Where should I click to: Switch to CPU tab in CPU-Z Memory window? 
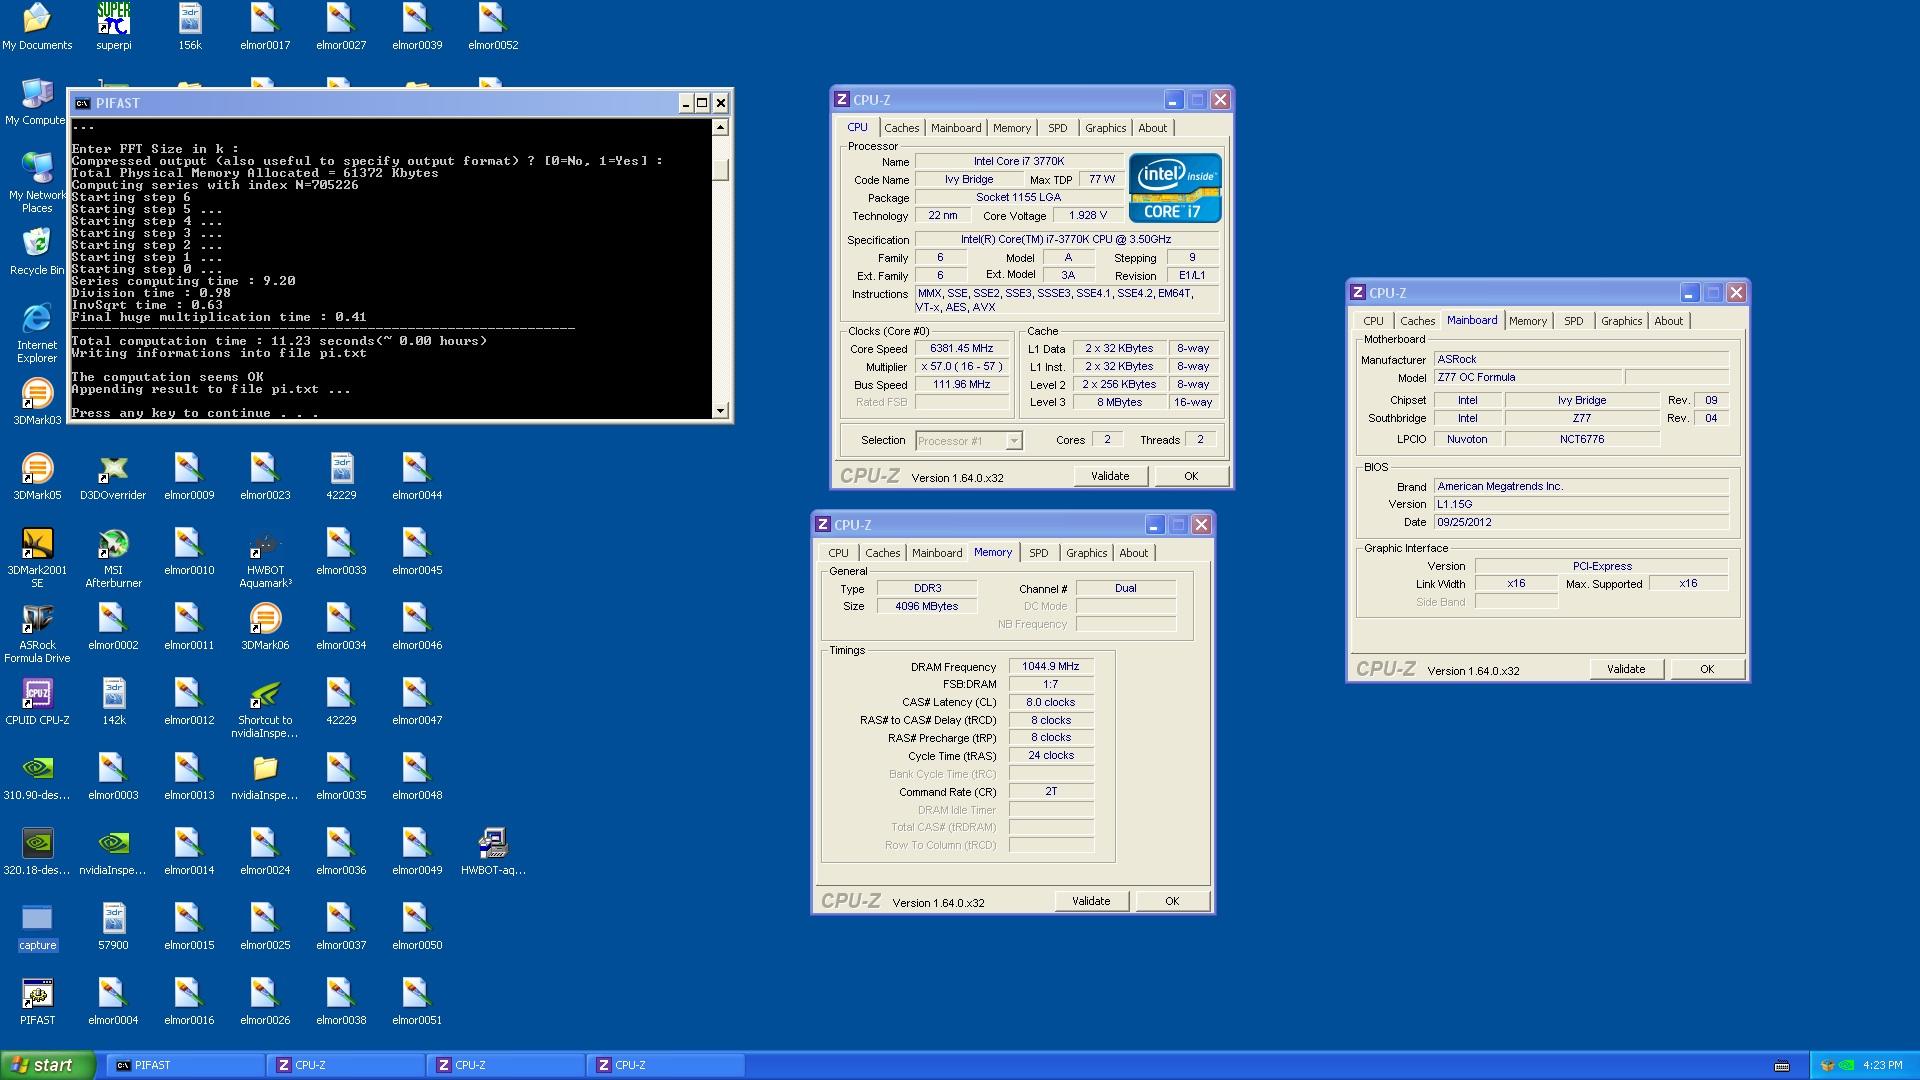[x=838, y=553]
